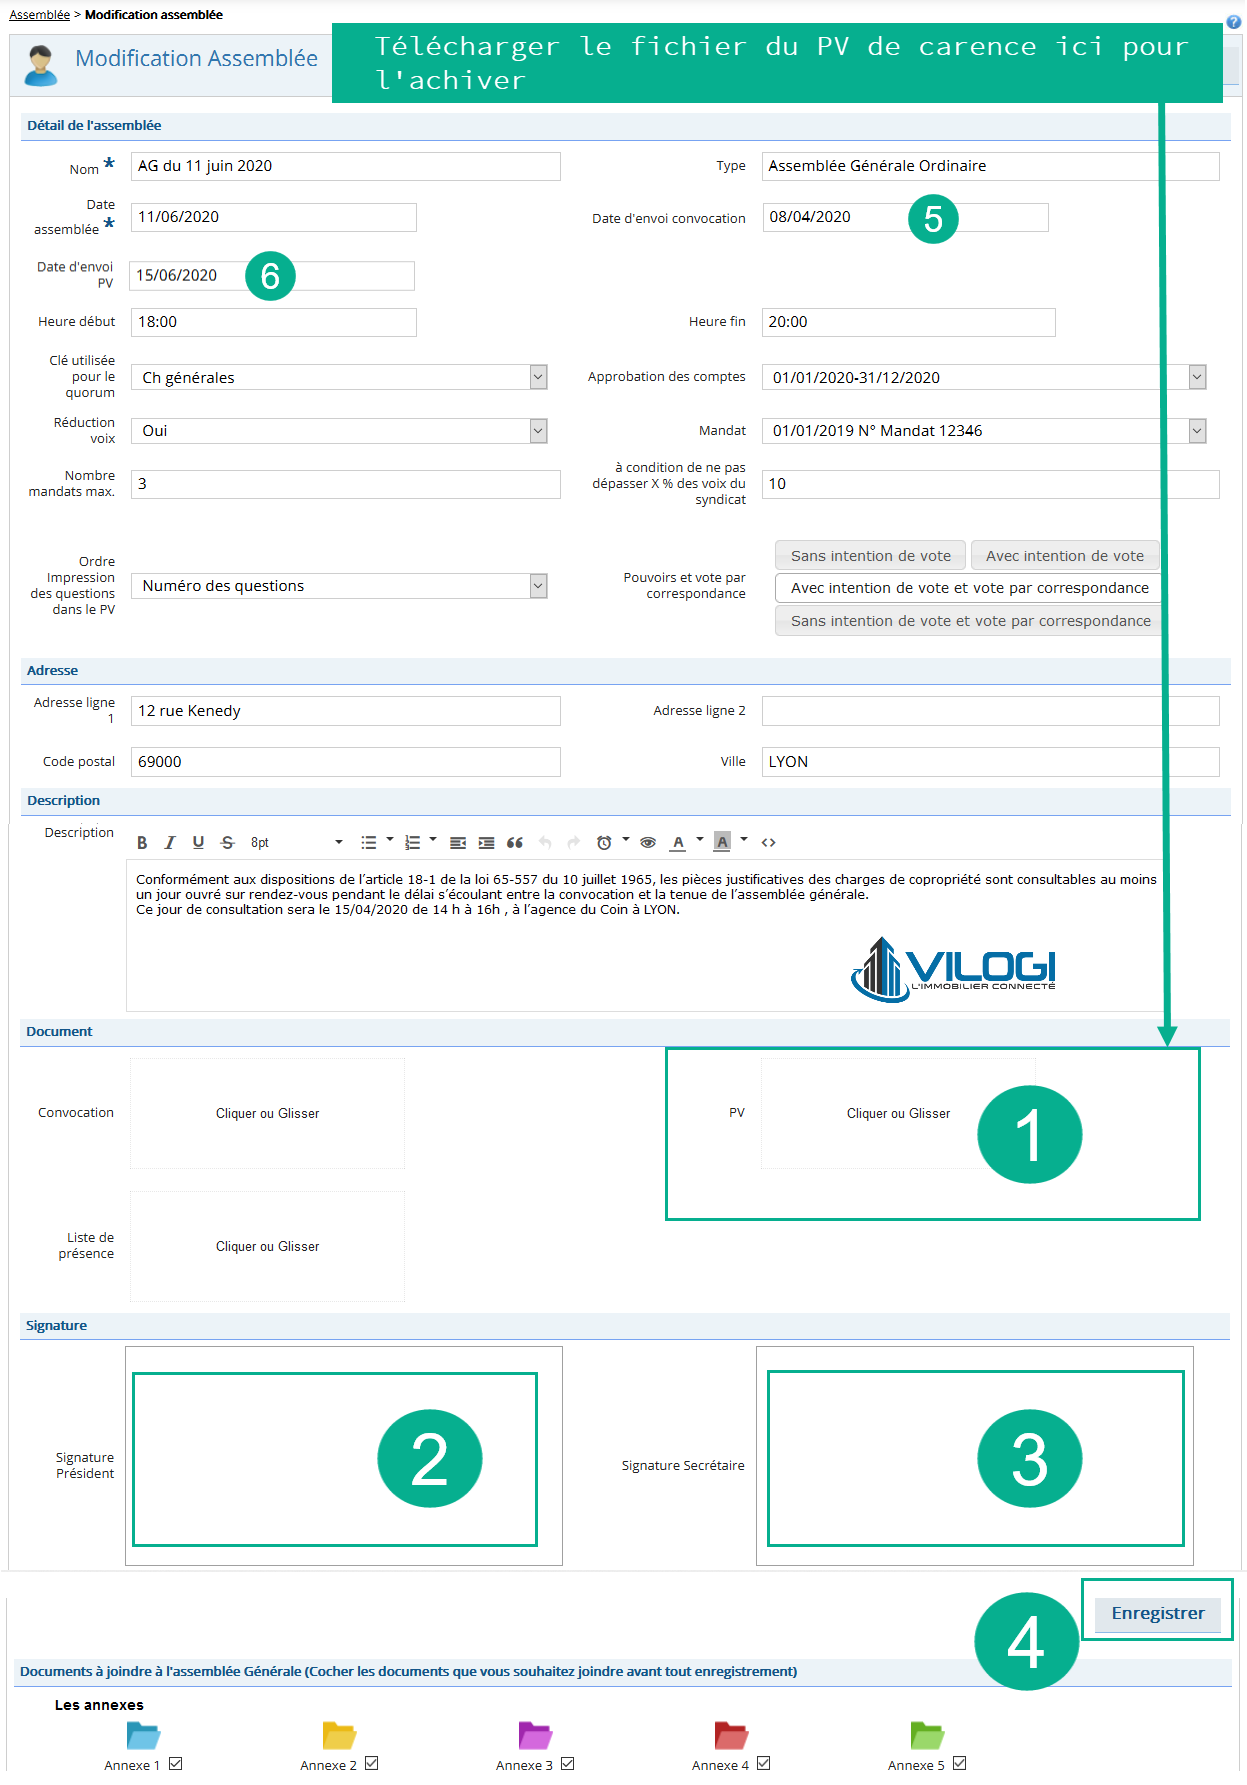Open the Annexe 3 purple folder
The image size is (1247, 1785).
coord(535,1735)
